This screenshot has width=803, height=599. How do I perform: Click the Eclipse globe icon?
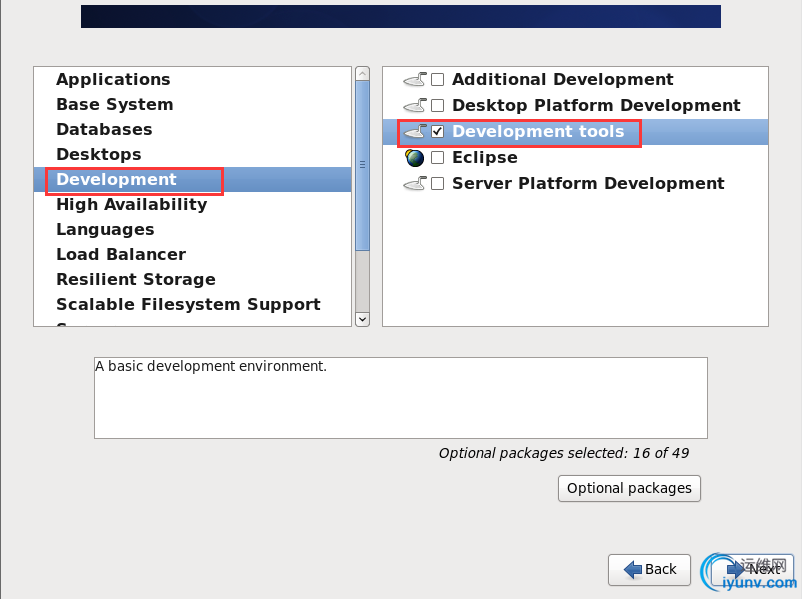(415, 158)
